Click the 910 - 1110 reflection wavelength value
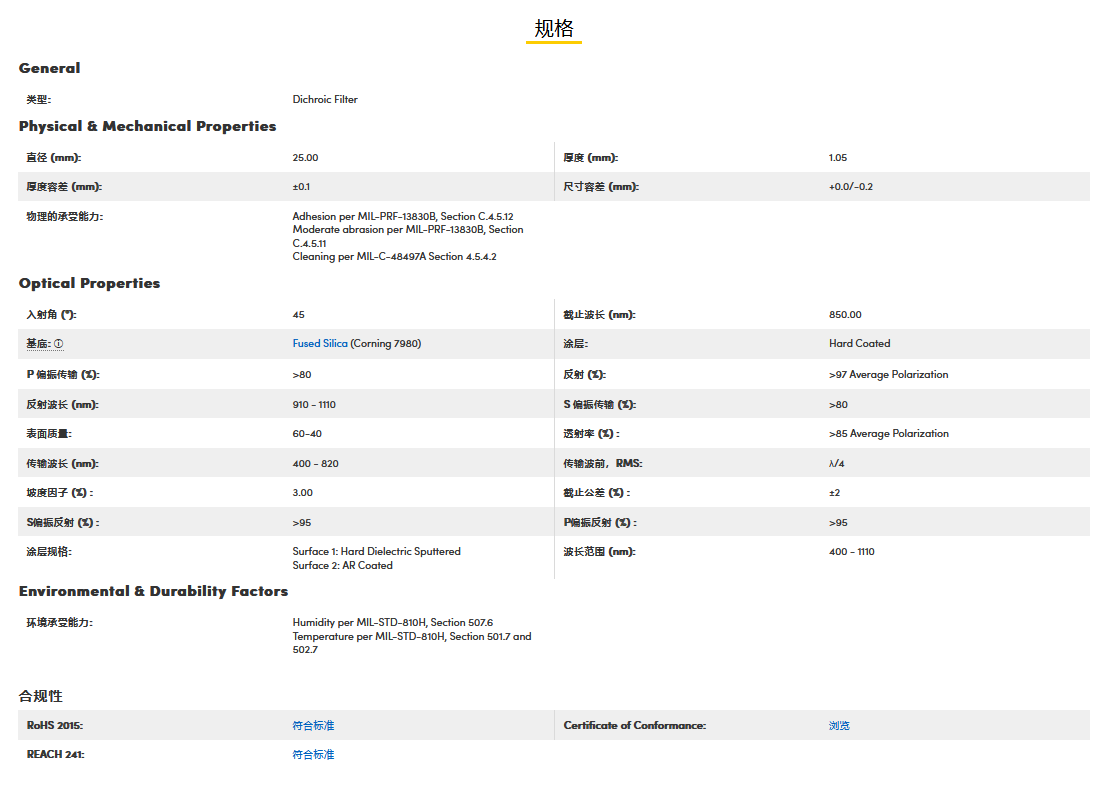The height and width of the screenshot is (796, 1097). click(313, 405)
